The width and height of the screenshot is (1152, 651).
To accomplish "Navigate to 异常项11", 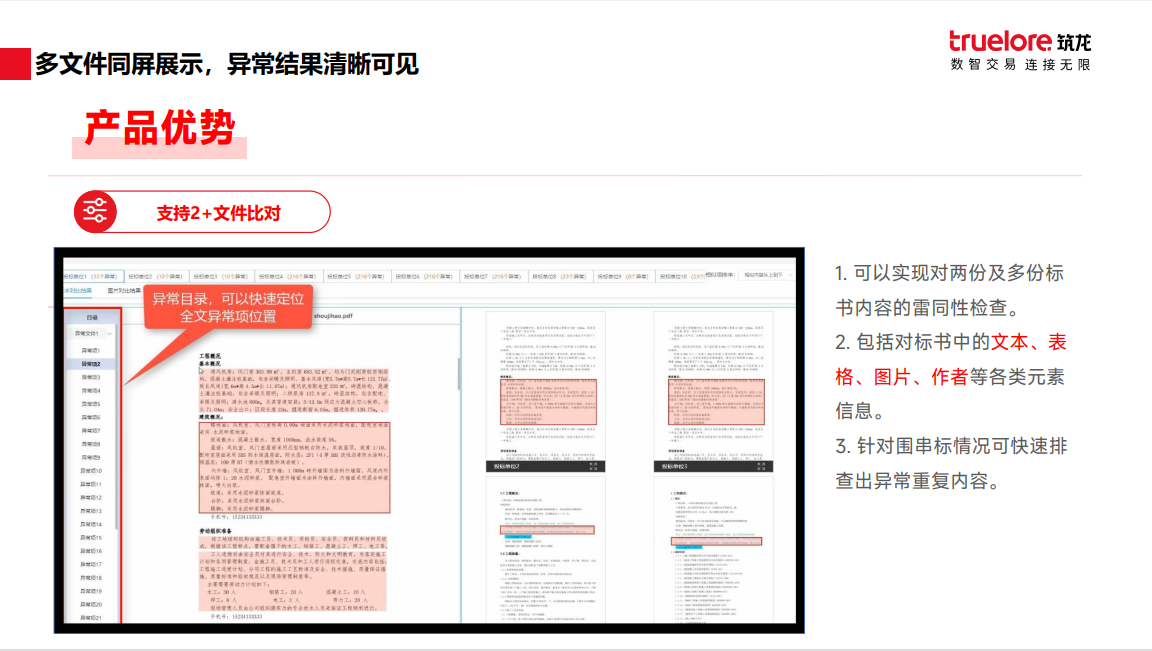I will 91,484.
